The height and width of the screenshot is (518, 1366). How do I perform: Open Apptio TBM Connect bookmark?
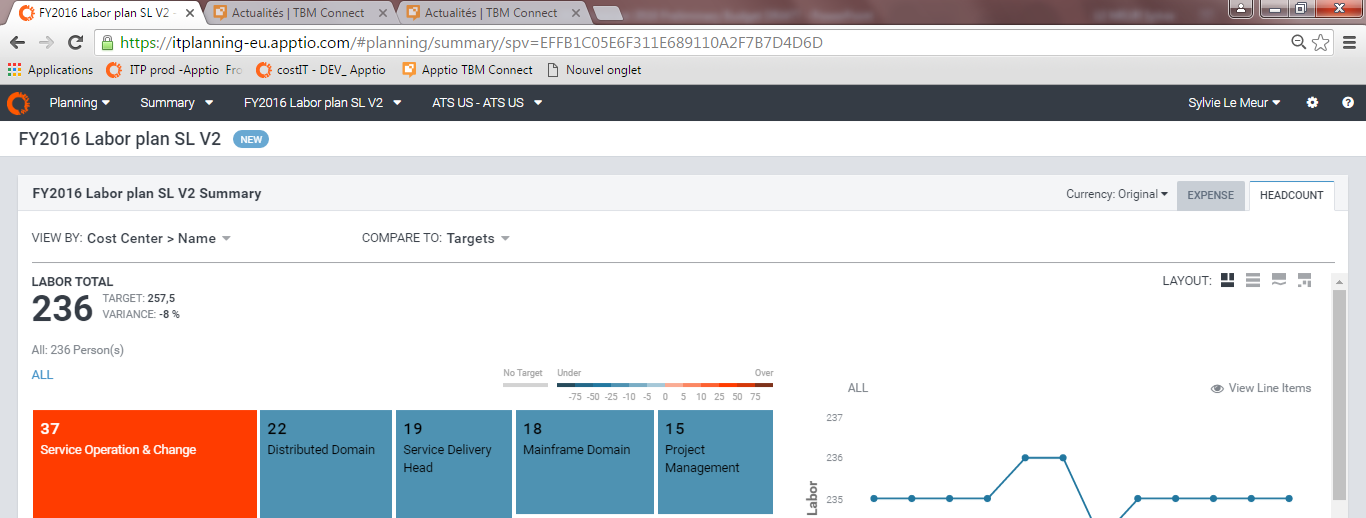click(467, 70)
